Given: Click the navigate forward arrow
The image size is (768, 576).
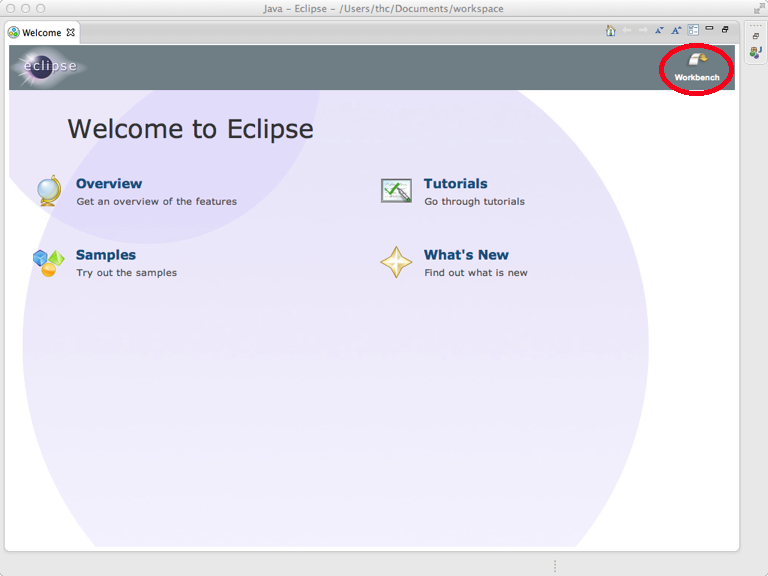Looking at the screenshot, I should pos(643,30).
